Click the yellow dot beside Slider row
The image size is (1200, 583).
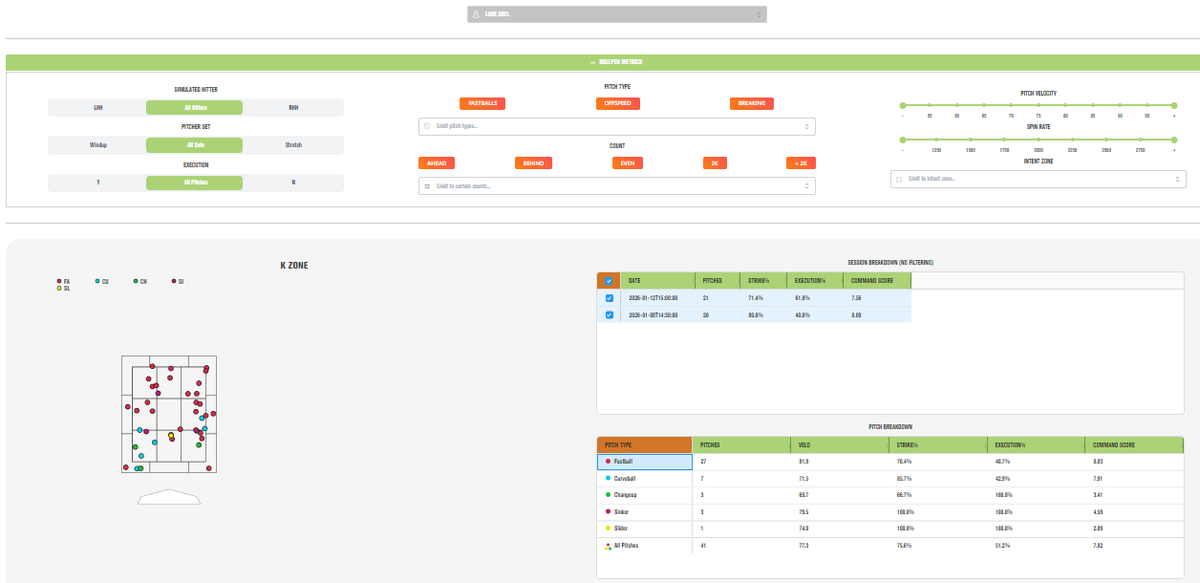(x=608, y=528)
